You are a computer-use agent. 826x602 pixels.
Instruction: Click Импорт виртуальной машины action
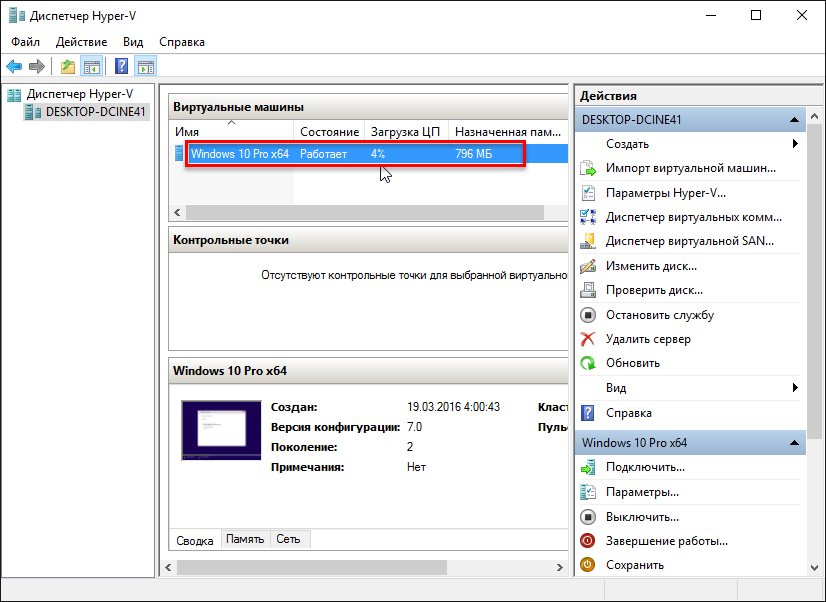pyautogui.click(x=691, y=169)
